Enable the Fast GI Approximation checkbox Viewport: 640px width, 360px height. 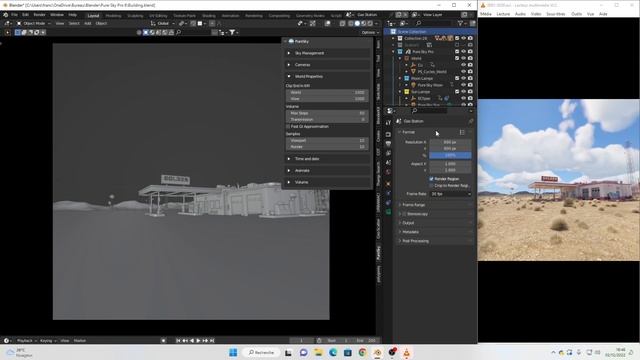(288, 127)
